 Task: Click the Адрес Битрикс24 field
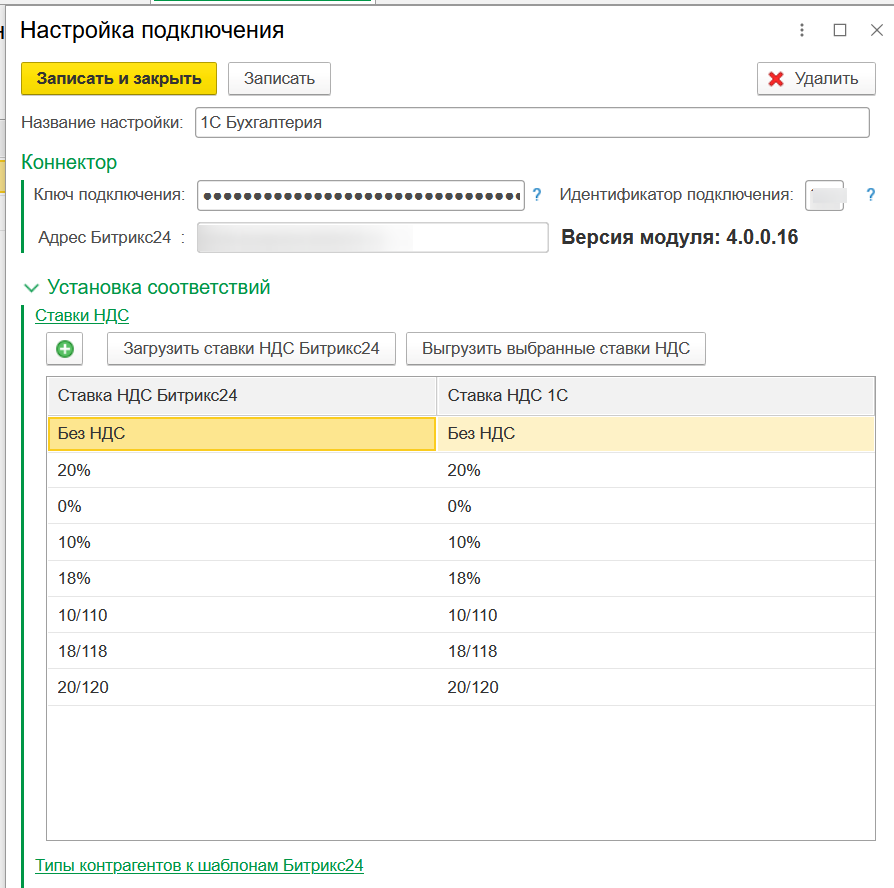click(x=372, y=238)
